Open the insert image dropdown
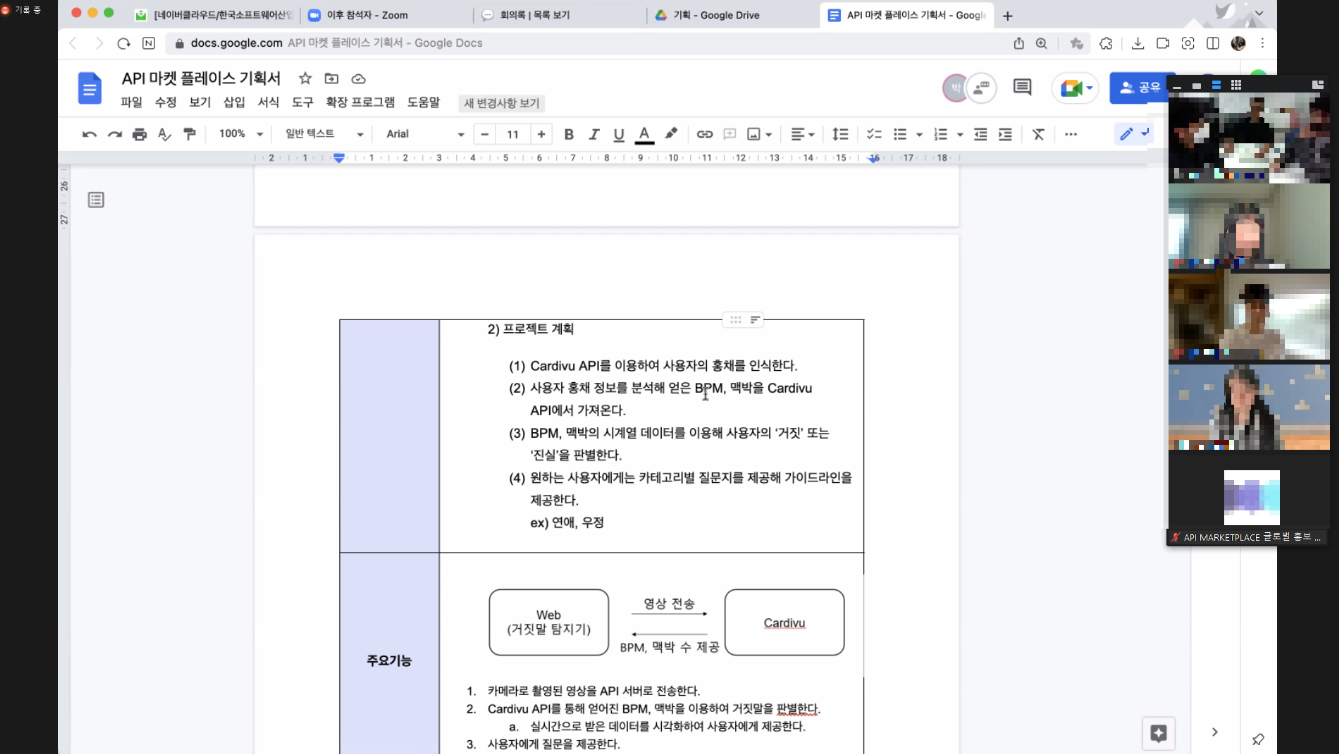 (760, 134)
